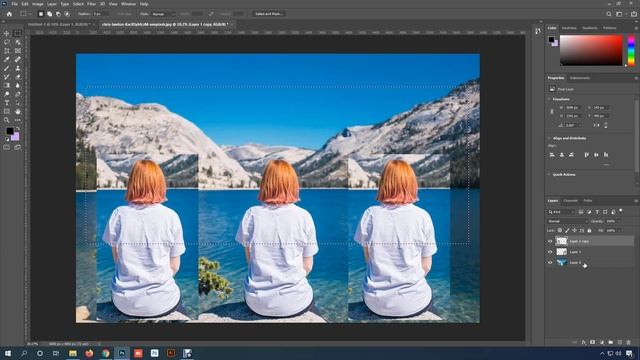640x360 pixels.
Task: Select the Lasso tool
Action: tap(7, 42)
